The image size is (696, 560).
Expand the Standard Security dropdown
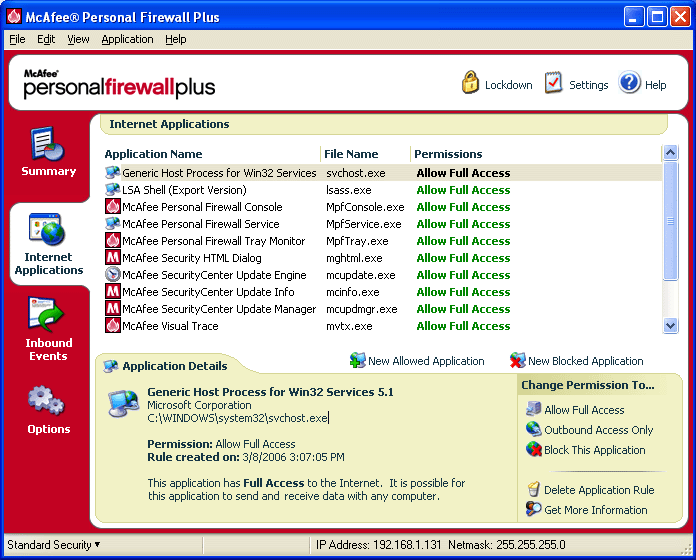tap(54, 545)
